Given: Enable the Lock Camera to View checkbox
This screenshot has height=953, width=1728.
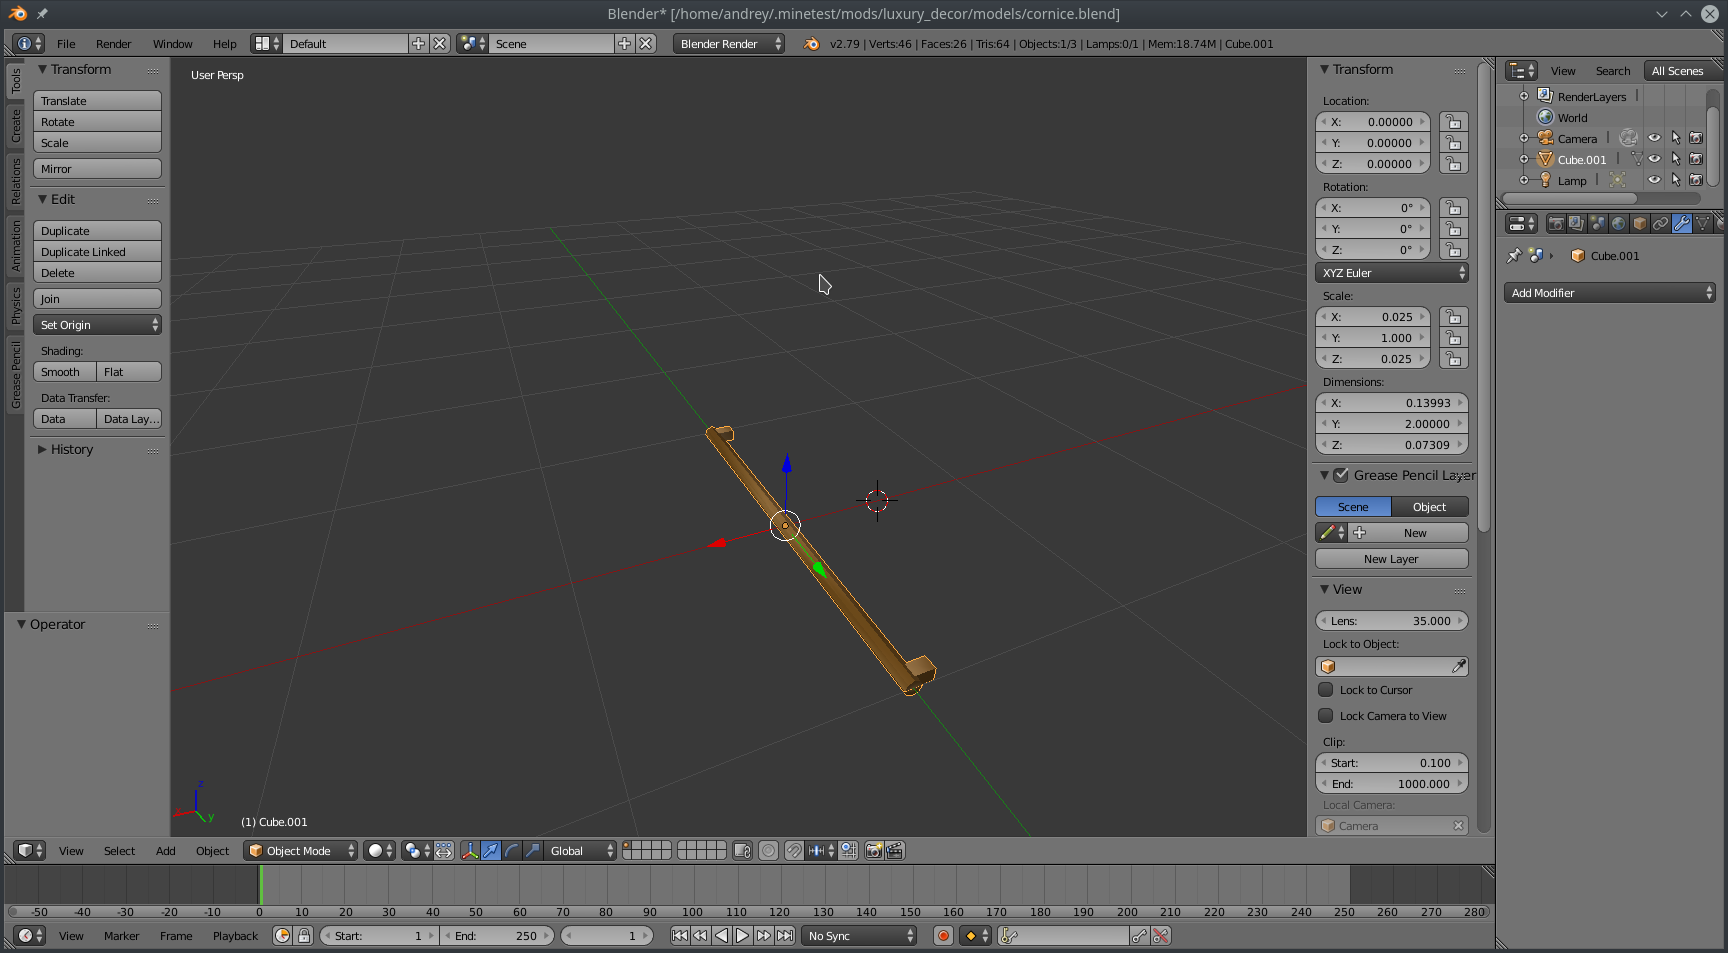Looking at the screenshot, I should point(1325,716).
